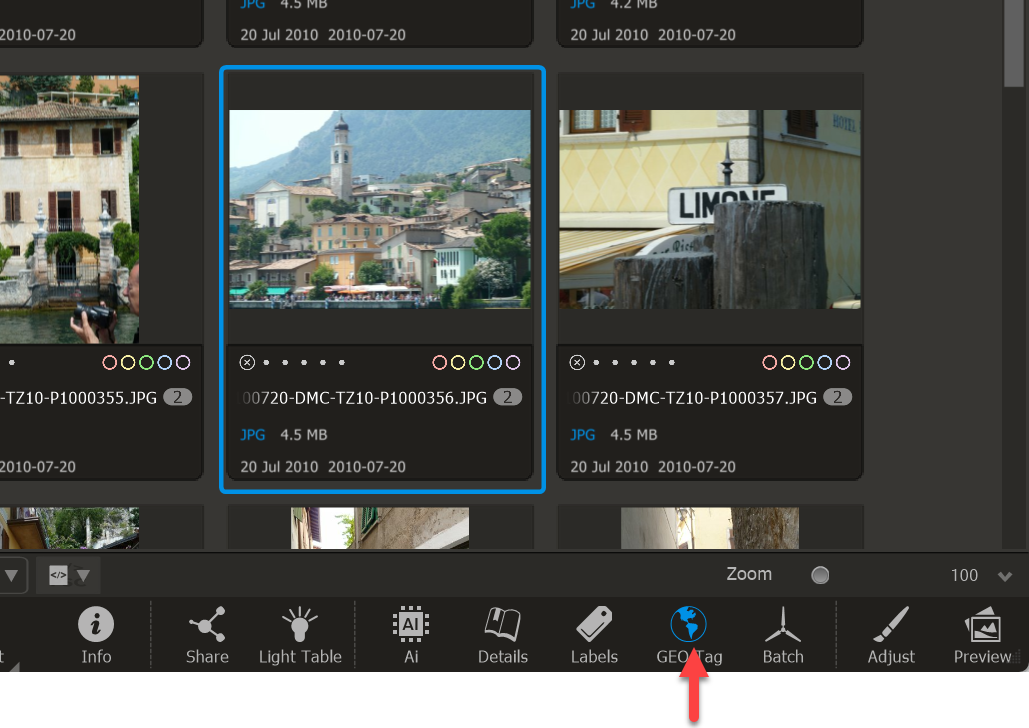Set first rating dot on P1000357.JPG
The height and width of the screenshot is (728, 1029).
point(596,362)
